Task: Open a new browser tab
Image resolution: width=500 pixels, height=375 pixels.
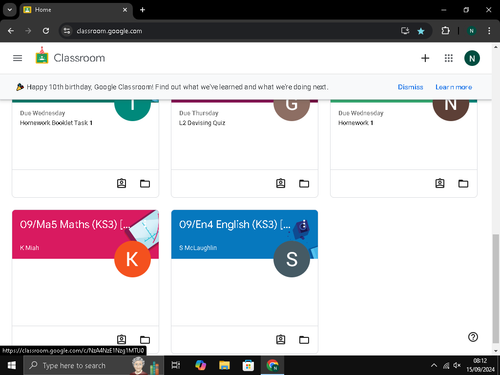Action: (x=142, y=10)
